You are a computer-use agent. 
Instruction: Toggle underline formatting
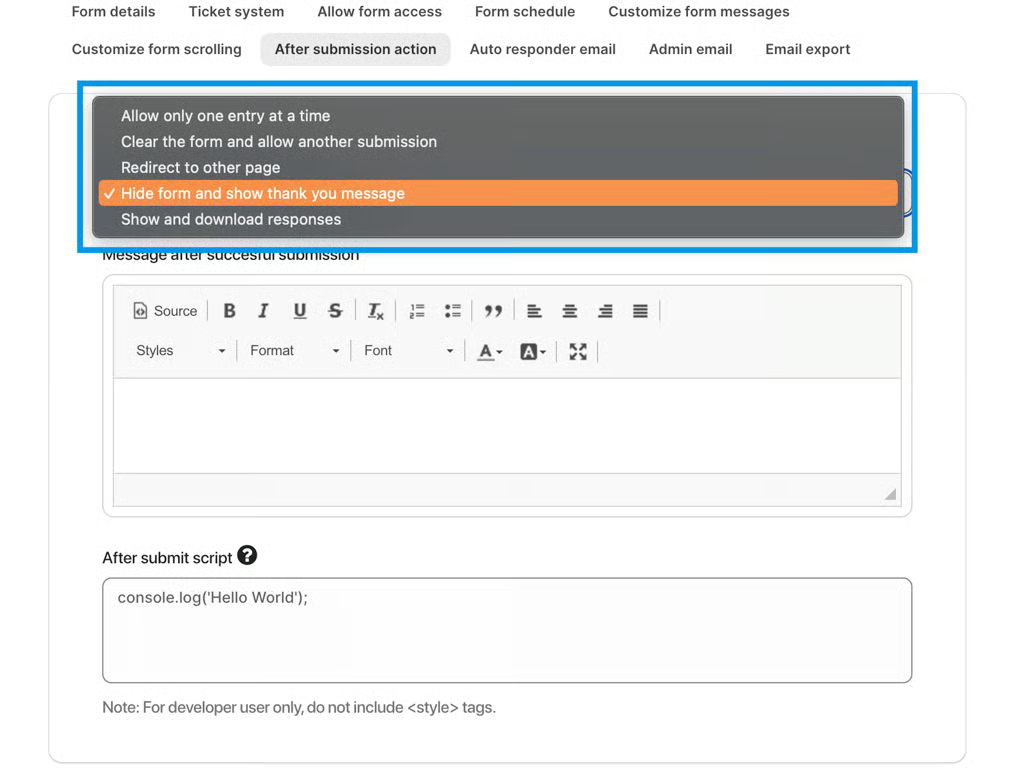coord(299,311)
